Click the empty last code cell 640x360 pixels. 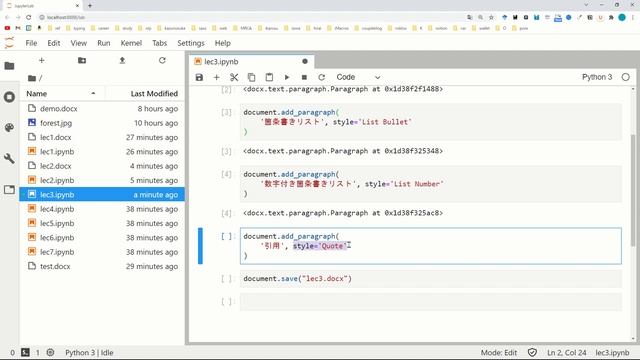[x=431, y=302]
